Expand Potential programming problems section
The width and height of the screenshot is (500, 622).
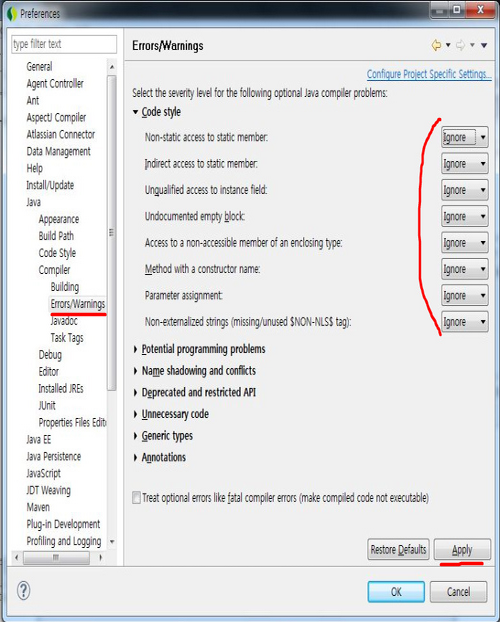point(135,349)
